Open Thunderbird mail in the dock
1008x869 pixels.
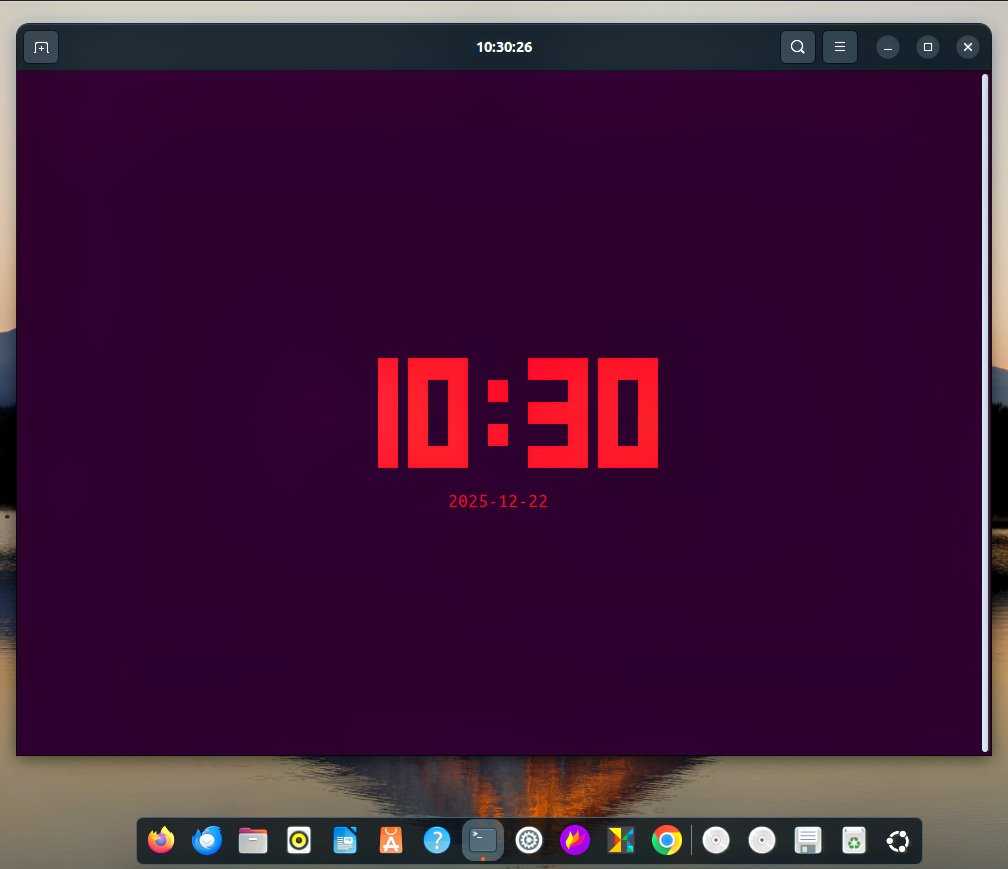[207, 840]
